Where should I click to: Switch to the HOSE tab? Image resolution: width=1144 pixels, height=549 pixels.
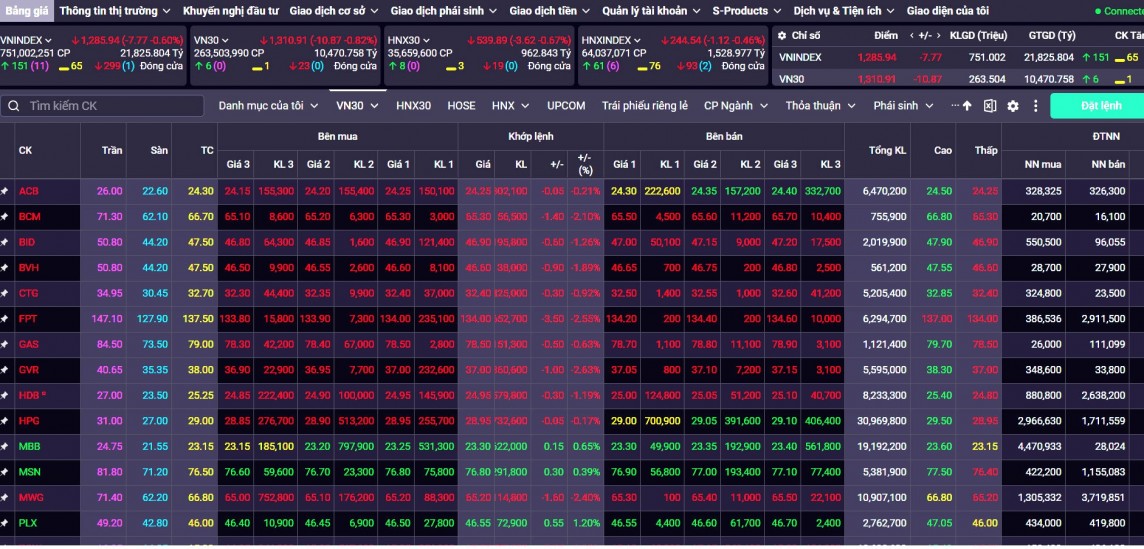pos(461,106)
